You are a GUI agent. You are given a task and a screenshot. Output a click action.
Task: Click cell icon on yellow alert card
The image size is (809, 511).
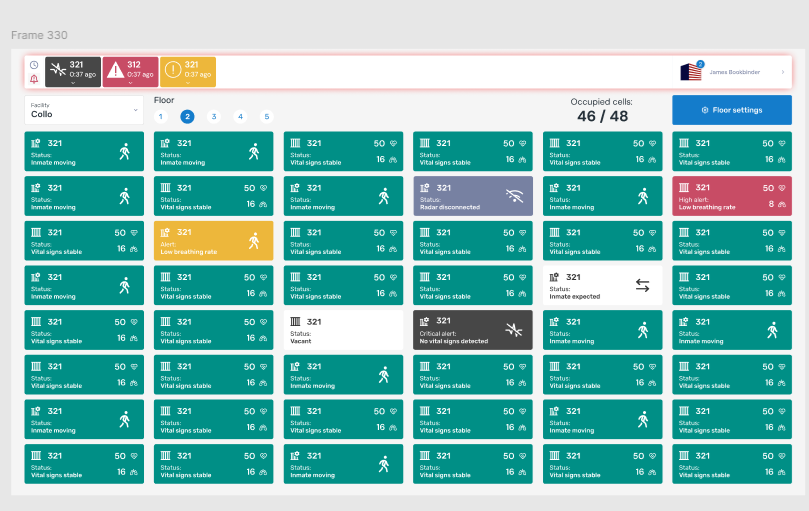(165, 232)
